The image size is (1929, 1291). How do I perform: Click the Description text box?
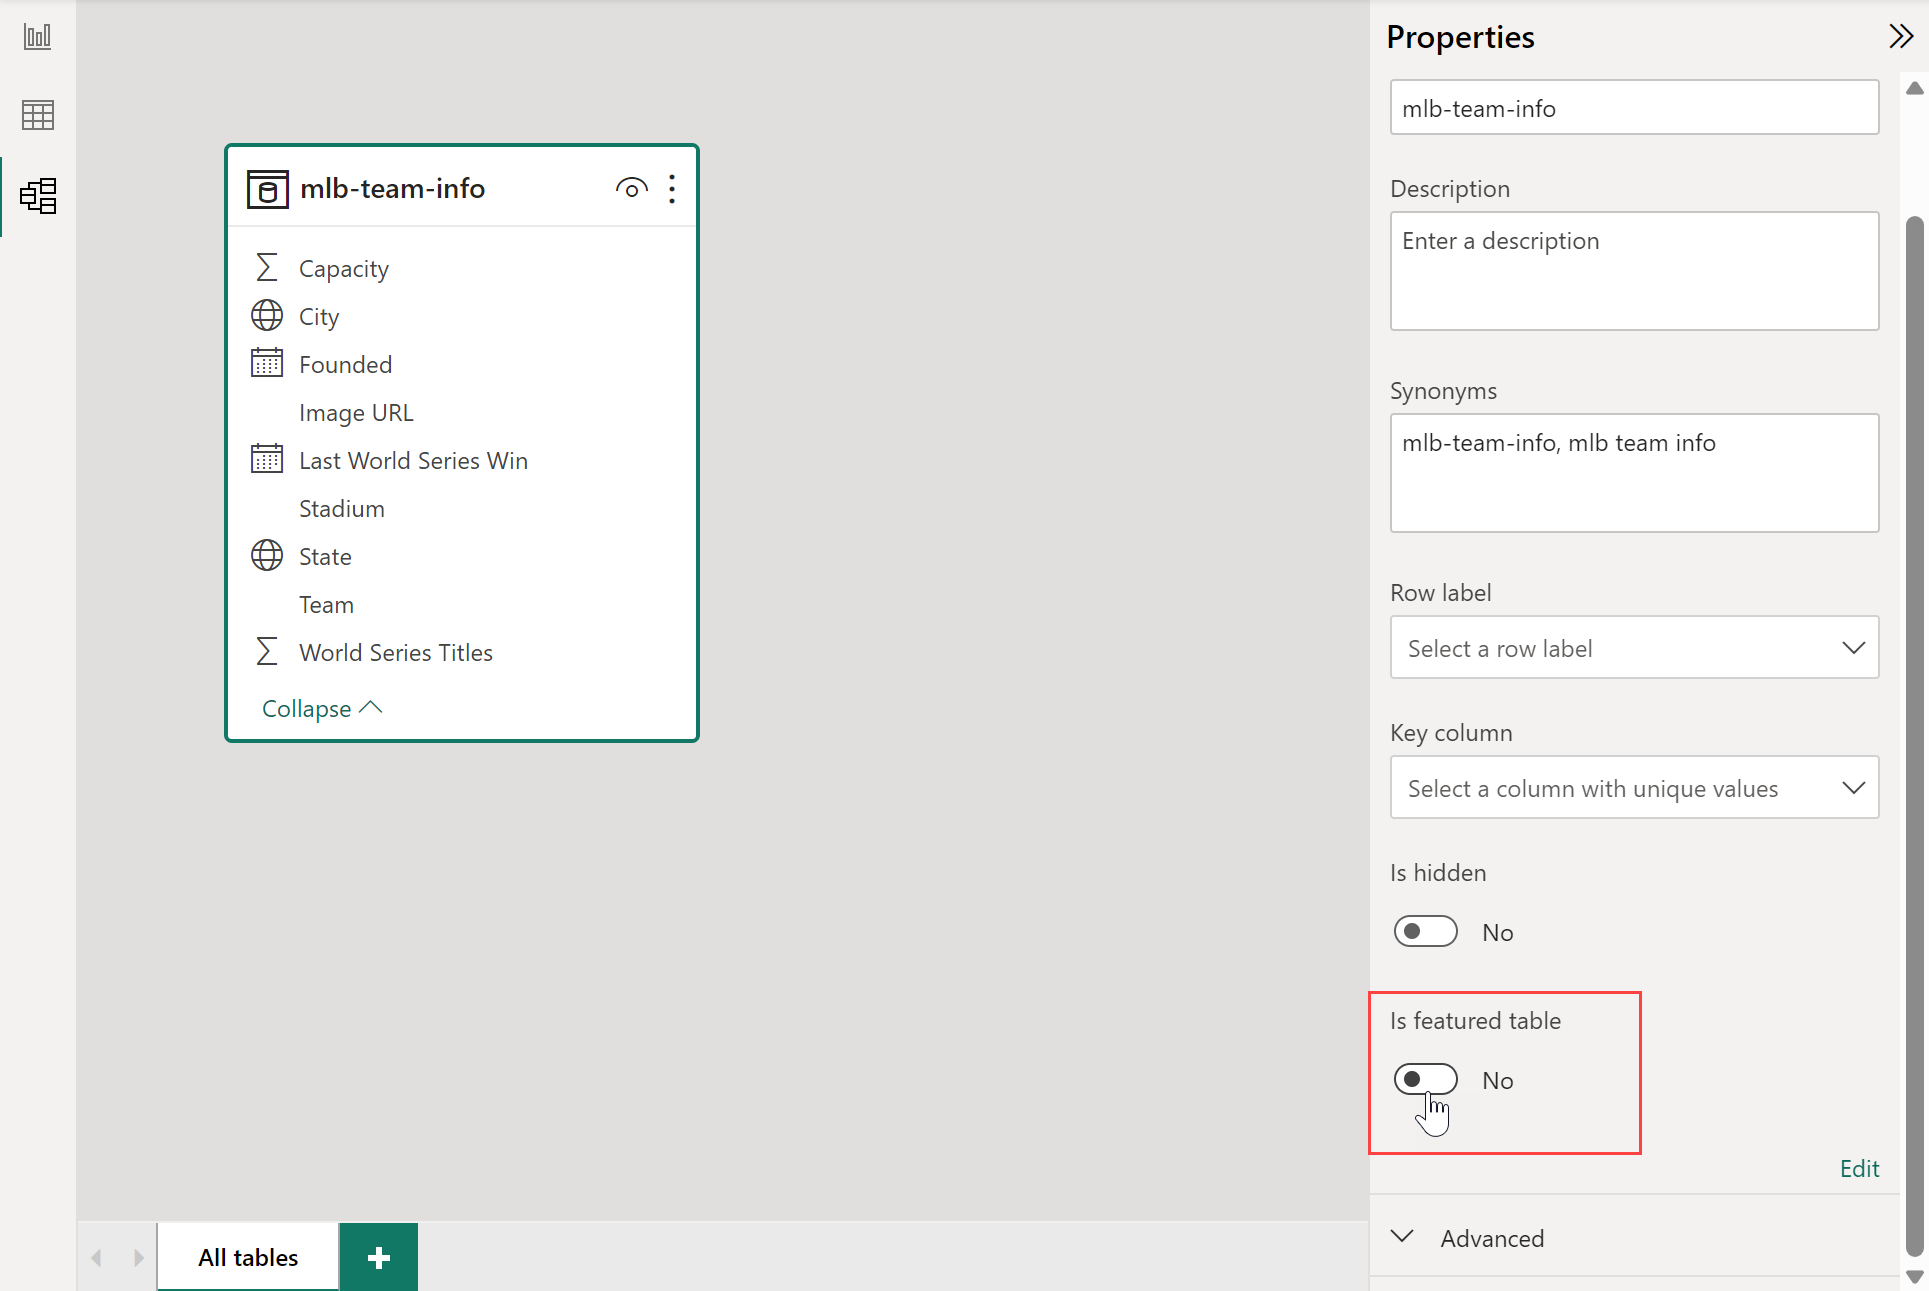point(1634,270)
